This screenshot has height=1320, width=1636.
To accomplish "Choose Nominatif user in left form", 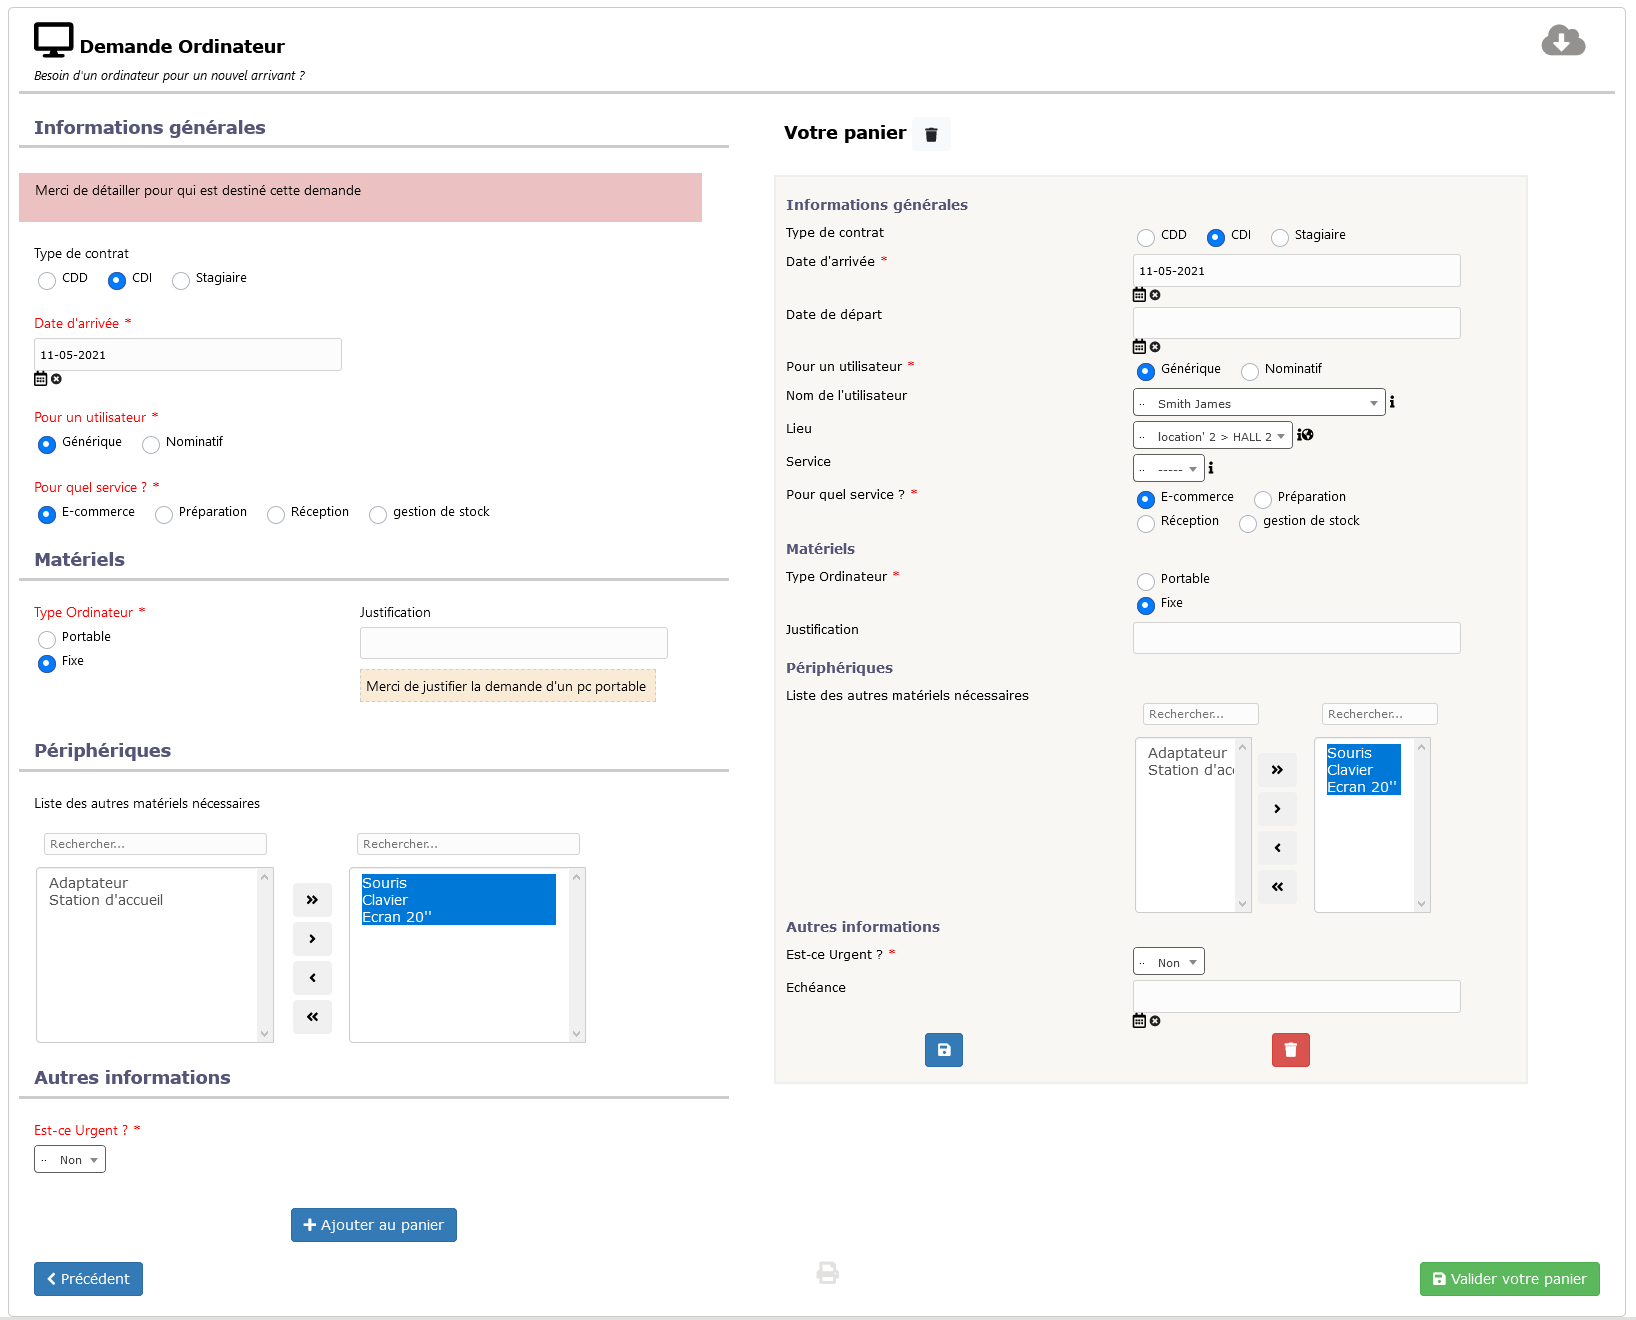I will [x=151, y=445].
